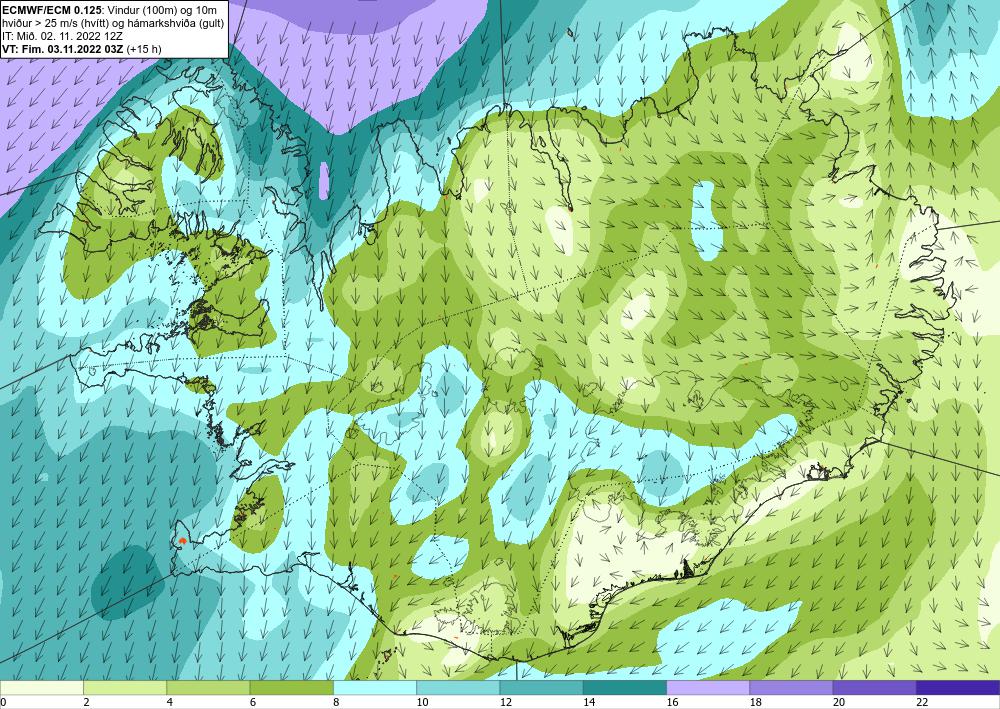Click the cyan 10–12 m/s legend swatch
The height and width of the screenshot is (709, 1000).
(458, 687)
